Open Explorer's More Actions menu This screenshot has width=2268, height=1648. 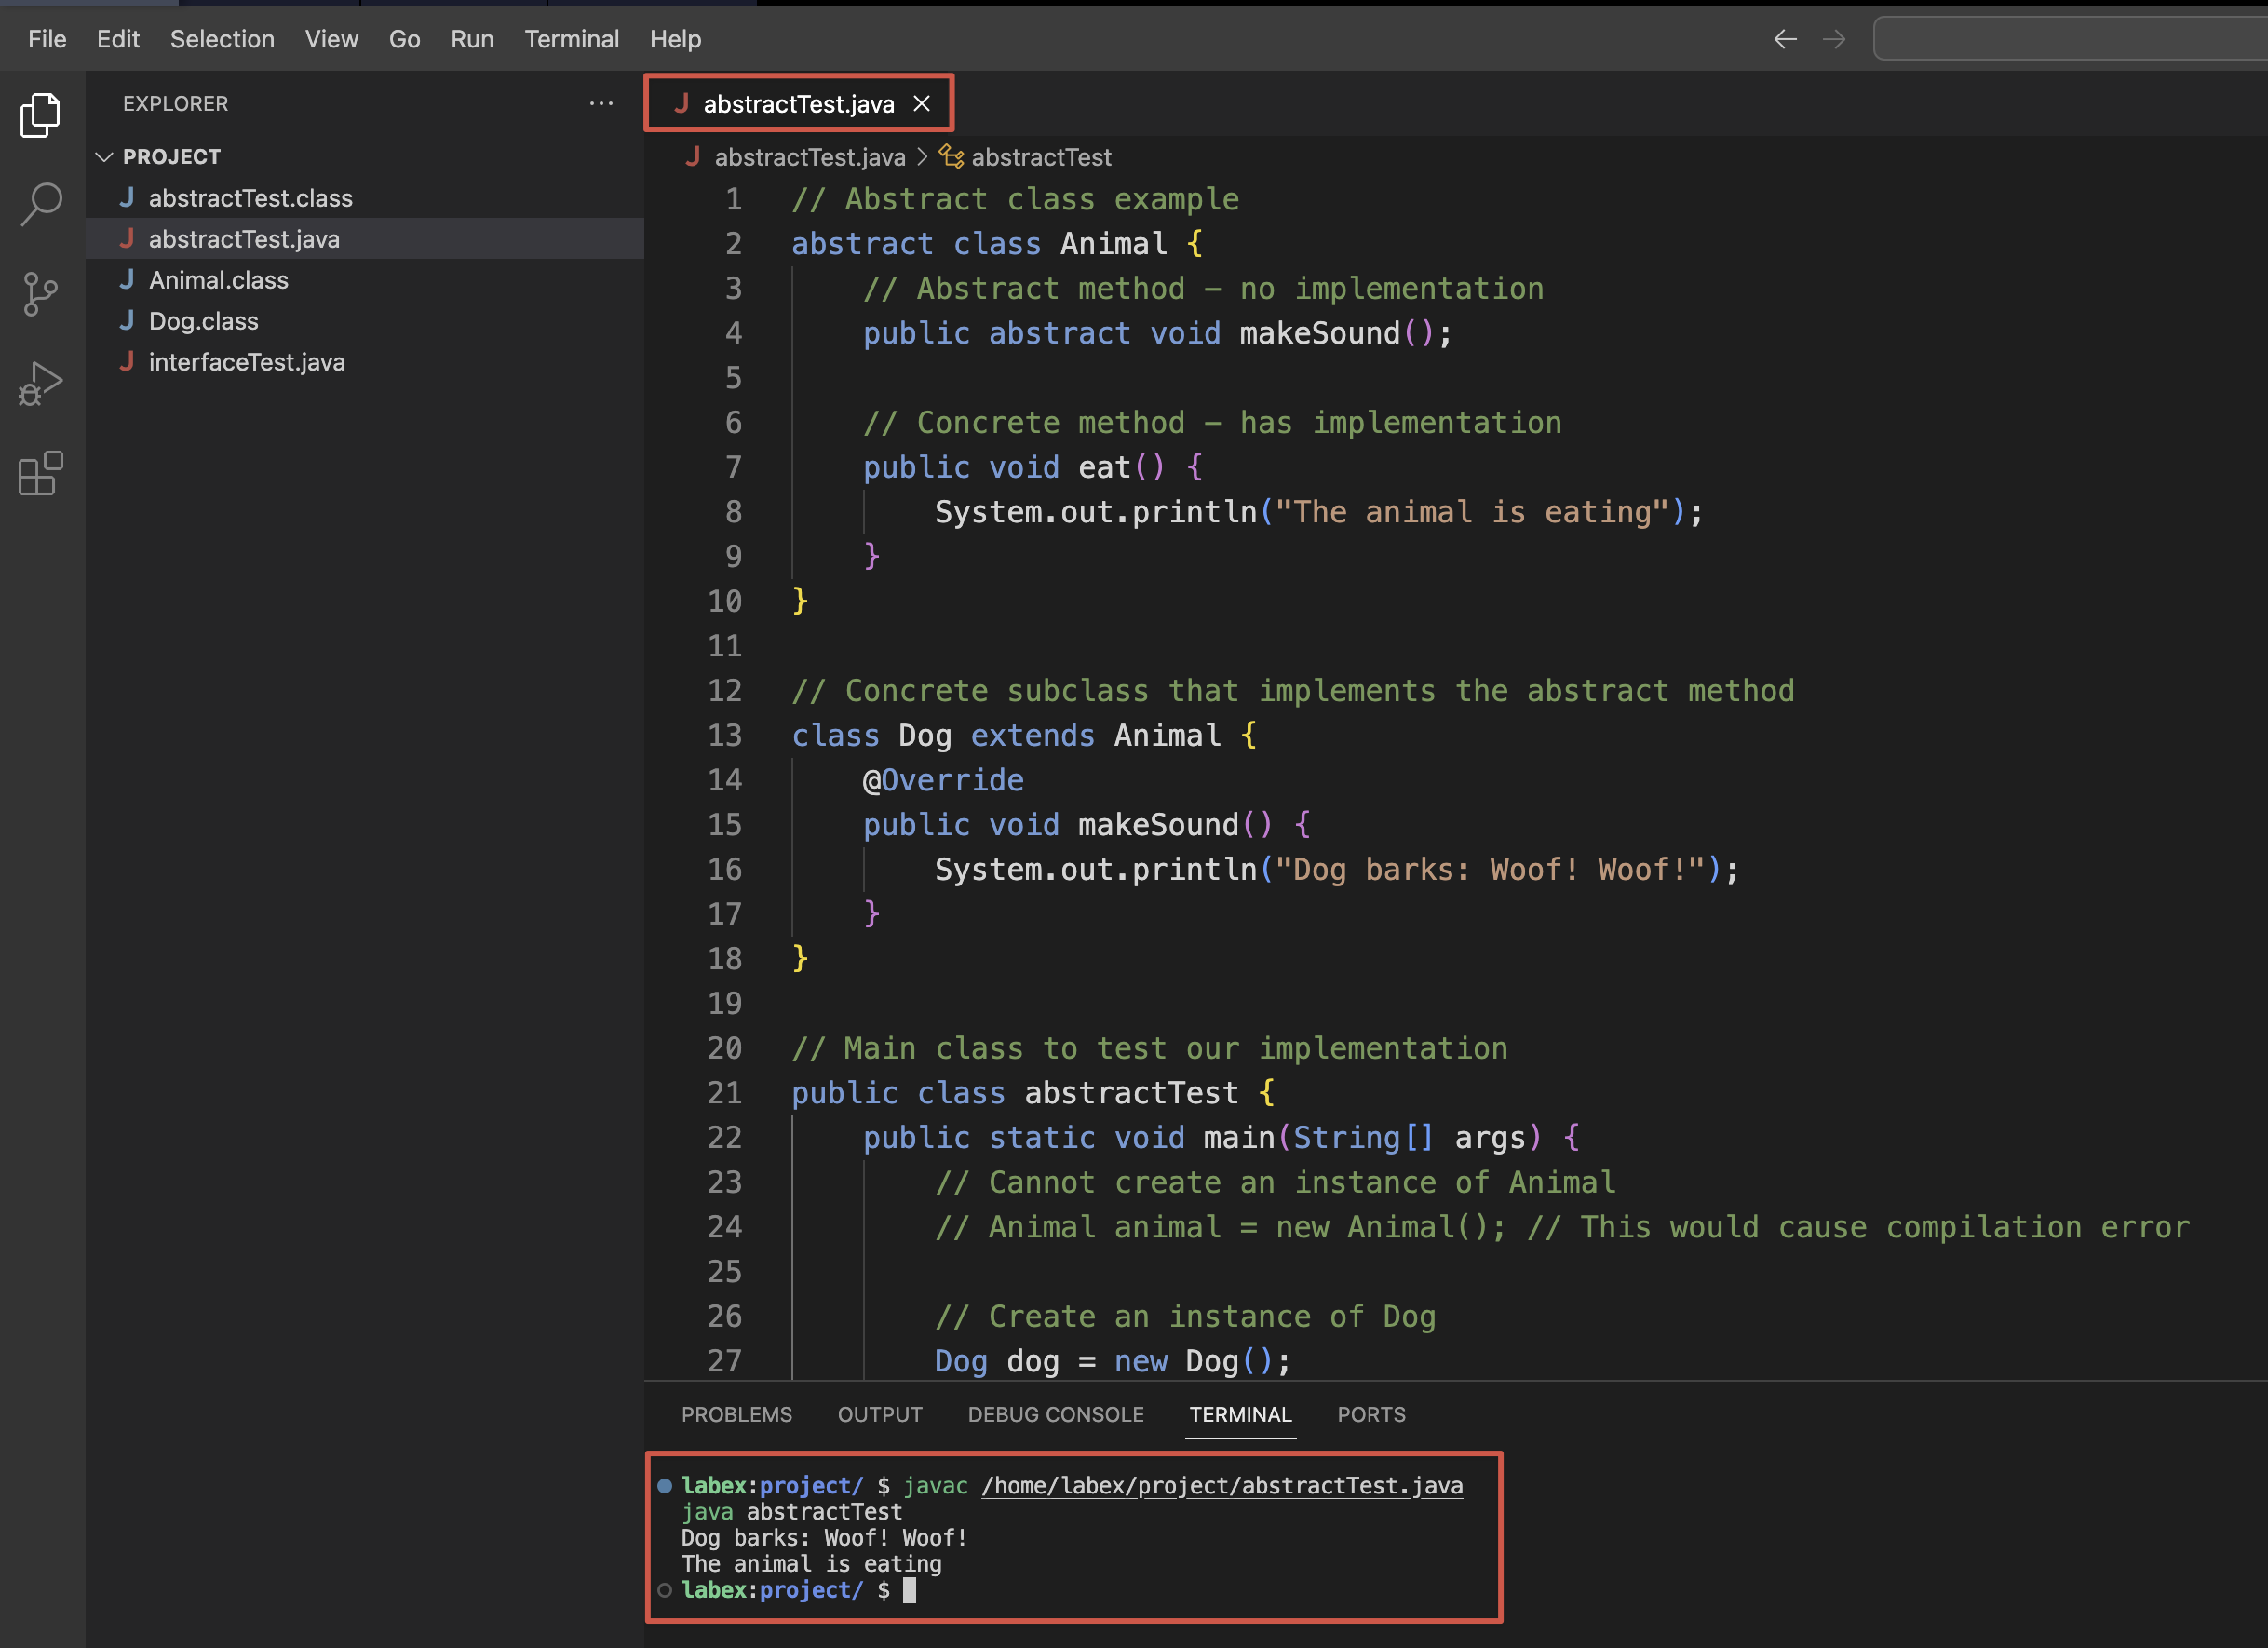601,104
